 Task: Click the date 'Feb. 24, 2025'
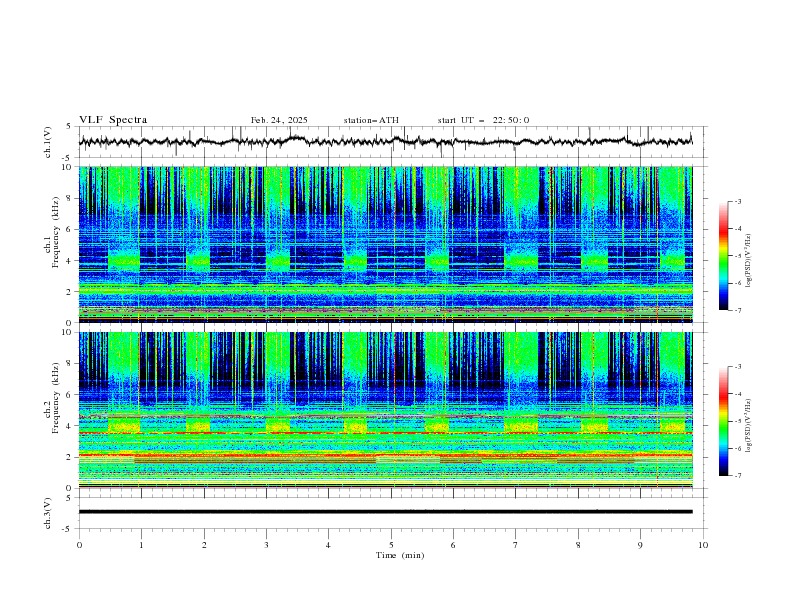coord(279,120)
